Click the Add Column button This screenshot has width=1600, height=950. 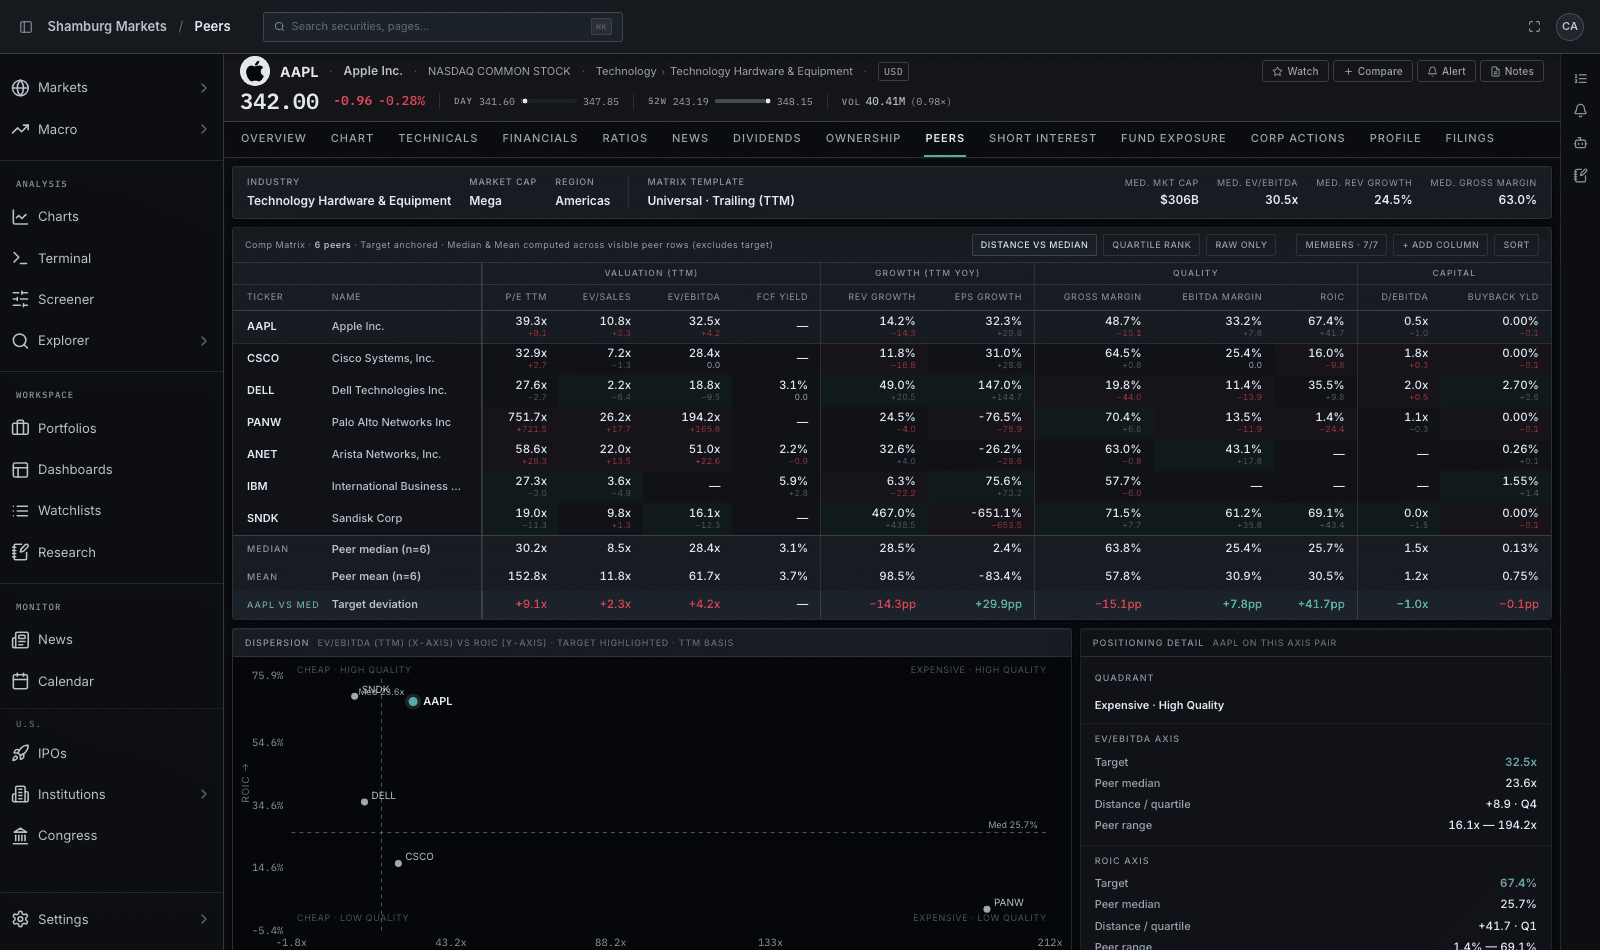(1441, 245)
